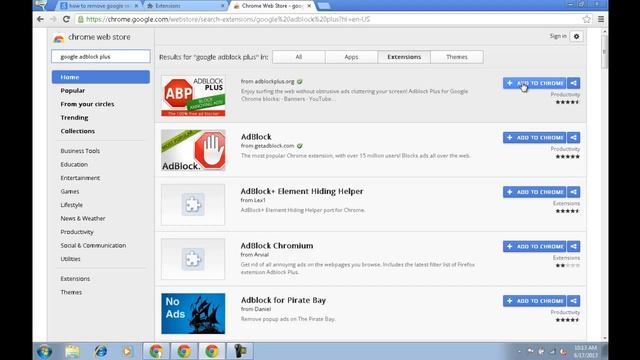Click the browser address bar URL

pyautogui.click(x=228, y=19)
